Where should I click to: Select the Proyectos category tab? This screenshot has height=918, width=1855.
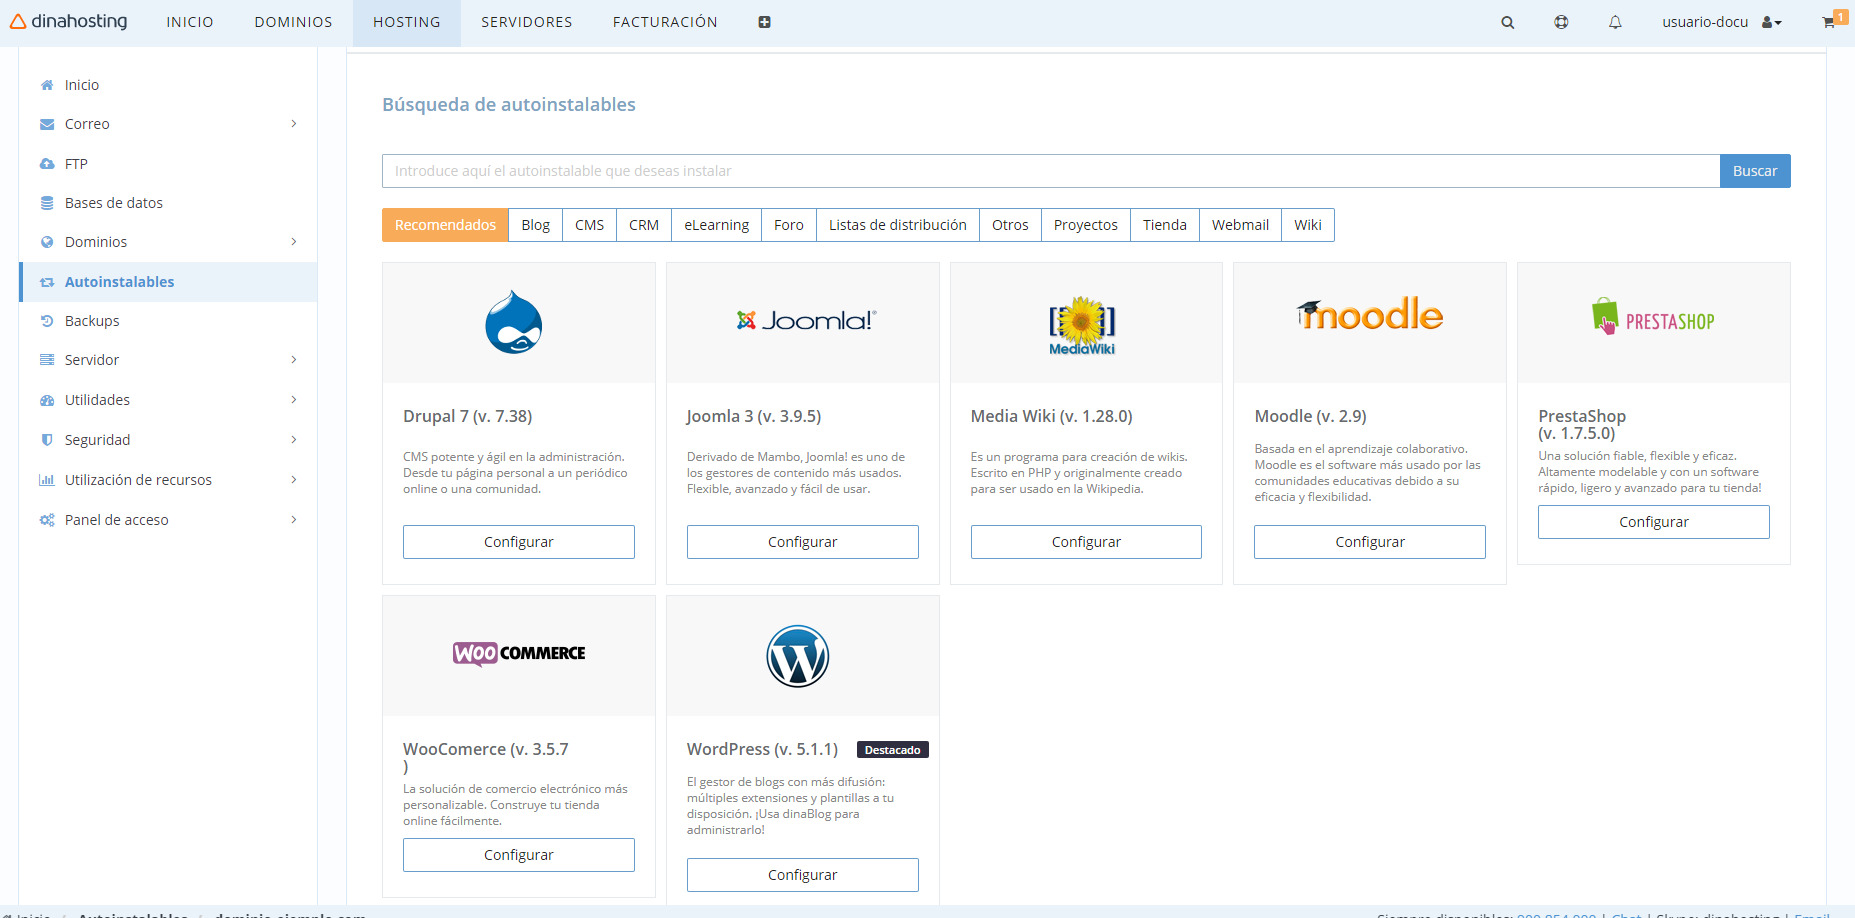tap(1086, 225)
